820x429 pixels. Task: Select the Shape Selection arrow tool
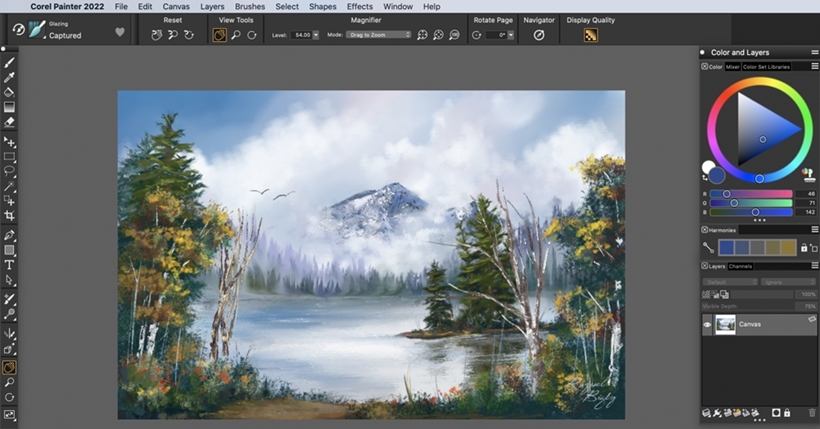point(9,280)
